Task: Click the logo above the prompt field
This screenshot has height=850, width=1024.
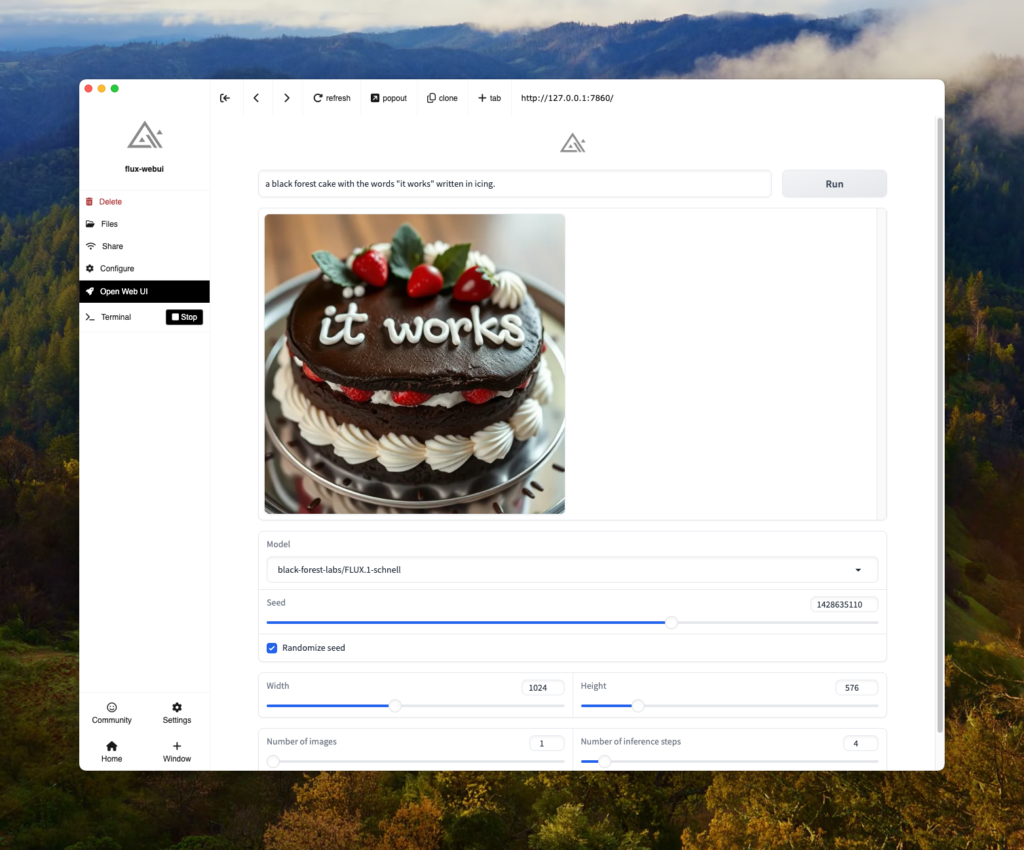Action: pos(573,143)
